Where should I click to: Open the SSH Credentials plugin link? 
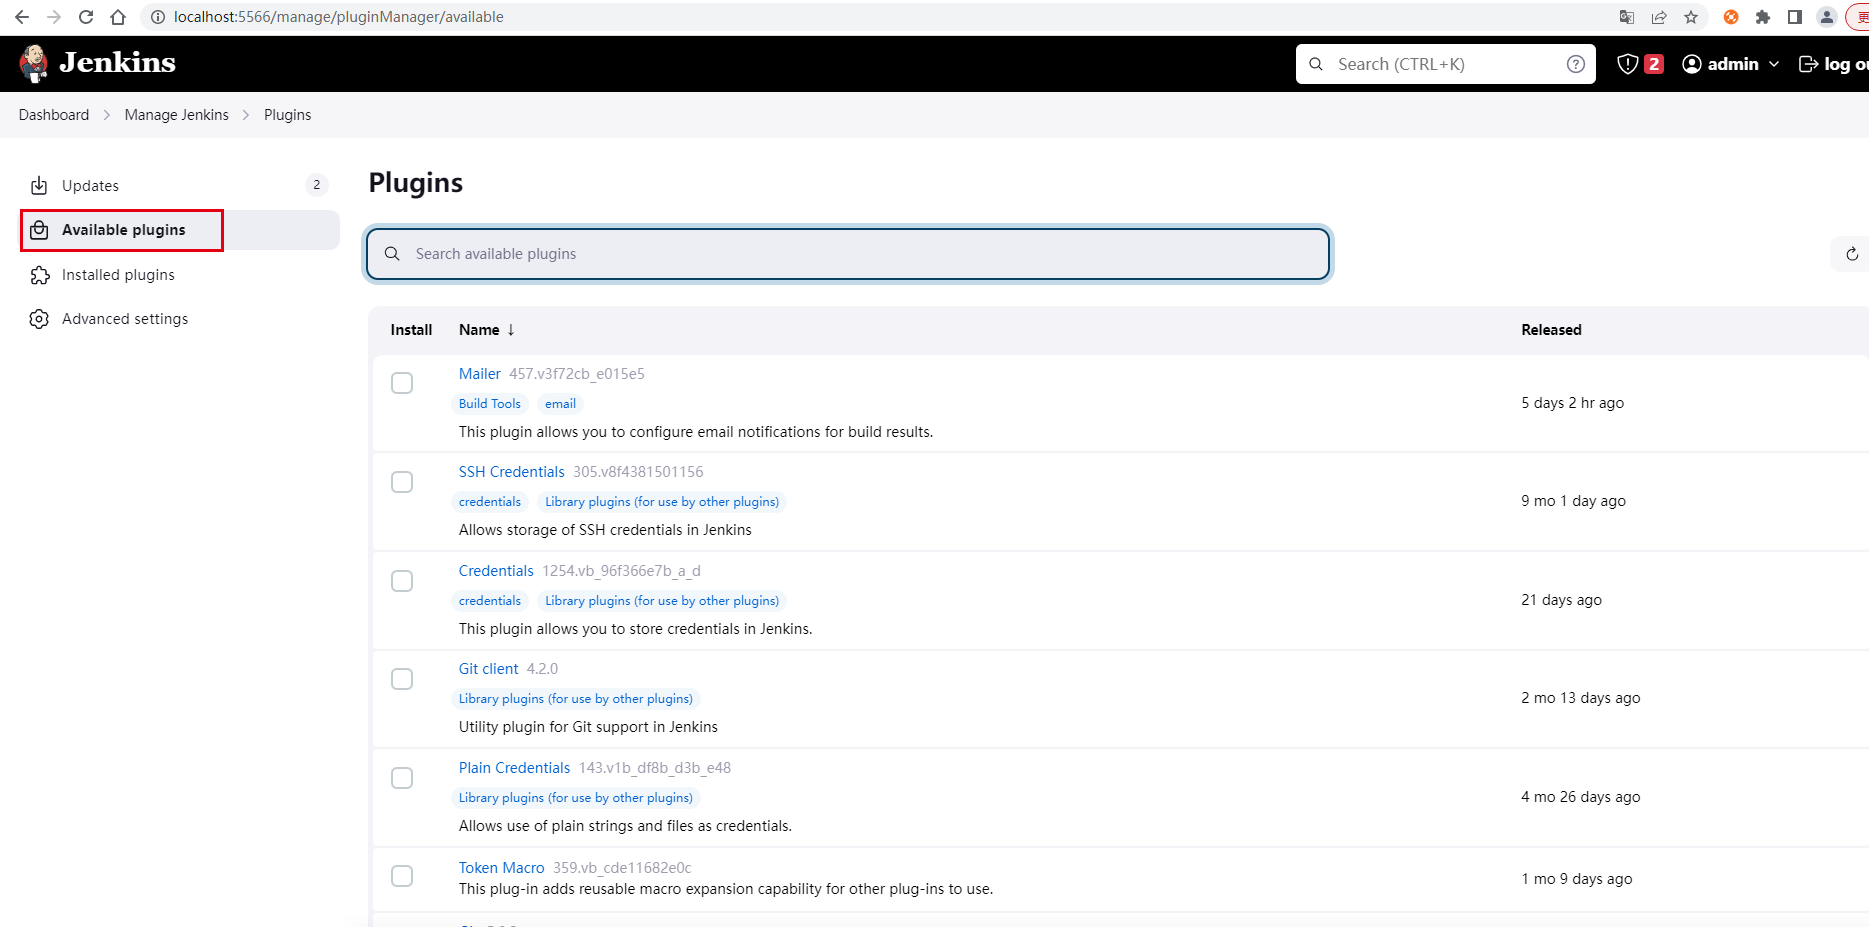coord(512,472)
